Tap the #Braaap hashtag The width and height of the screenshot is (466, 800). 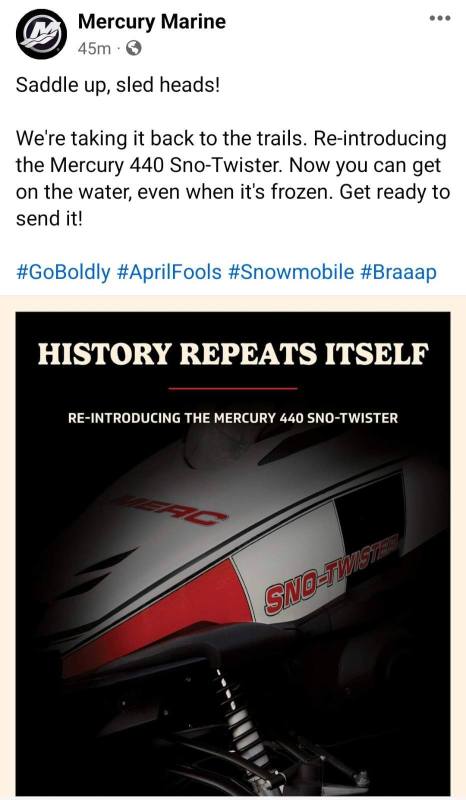[399, 272]
